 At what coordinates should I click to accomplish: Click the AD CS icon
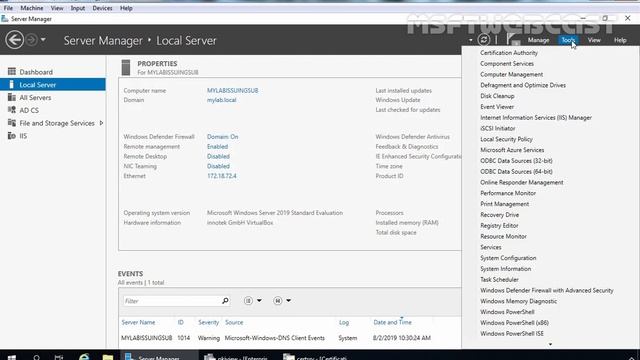click(12, 110)
